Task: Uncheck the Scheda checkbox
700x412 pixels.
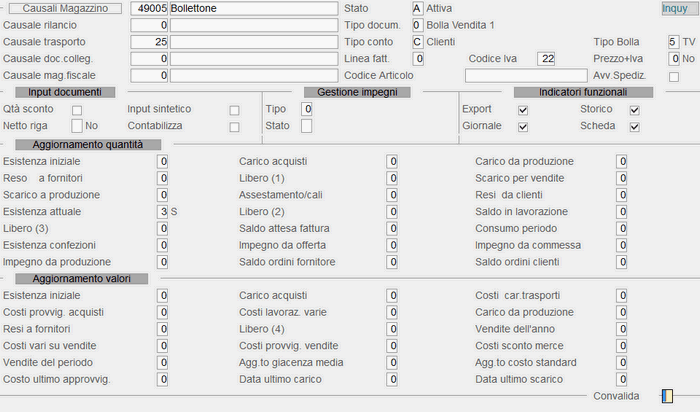Action: click(634, 127)
